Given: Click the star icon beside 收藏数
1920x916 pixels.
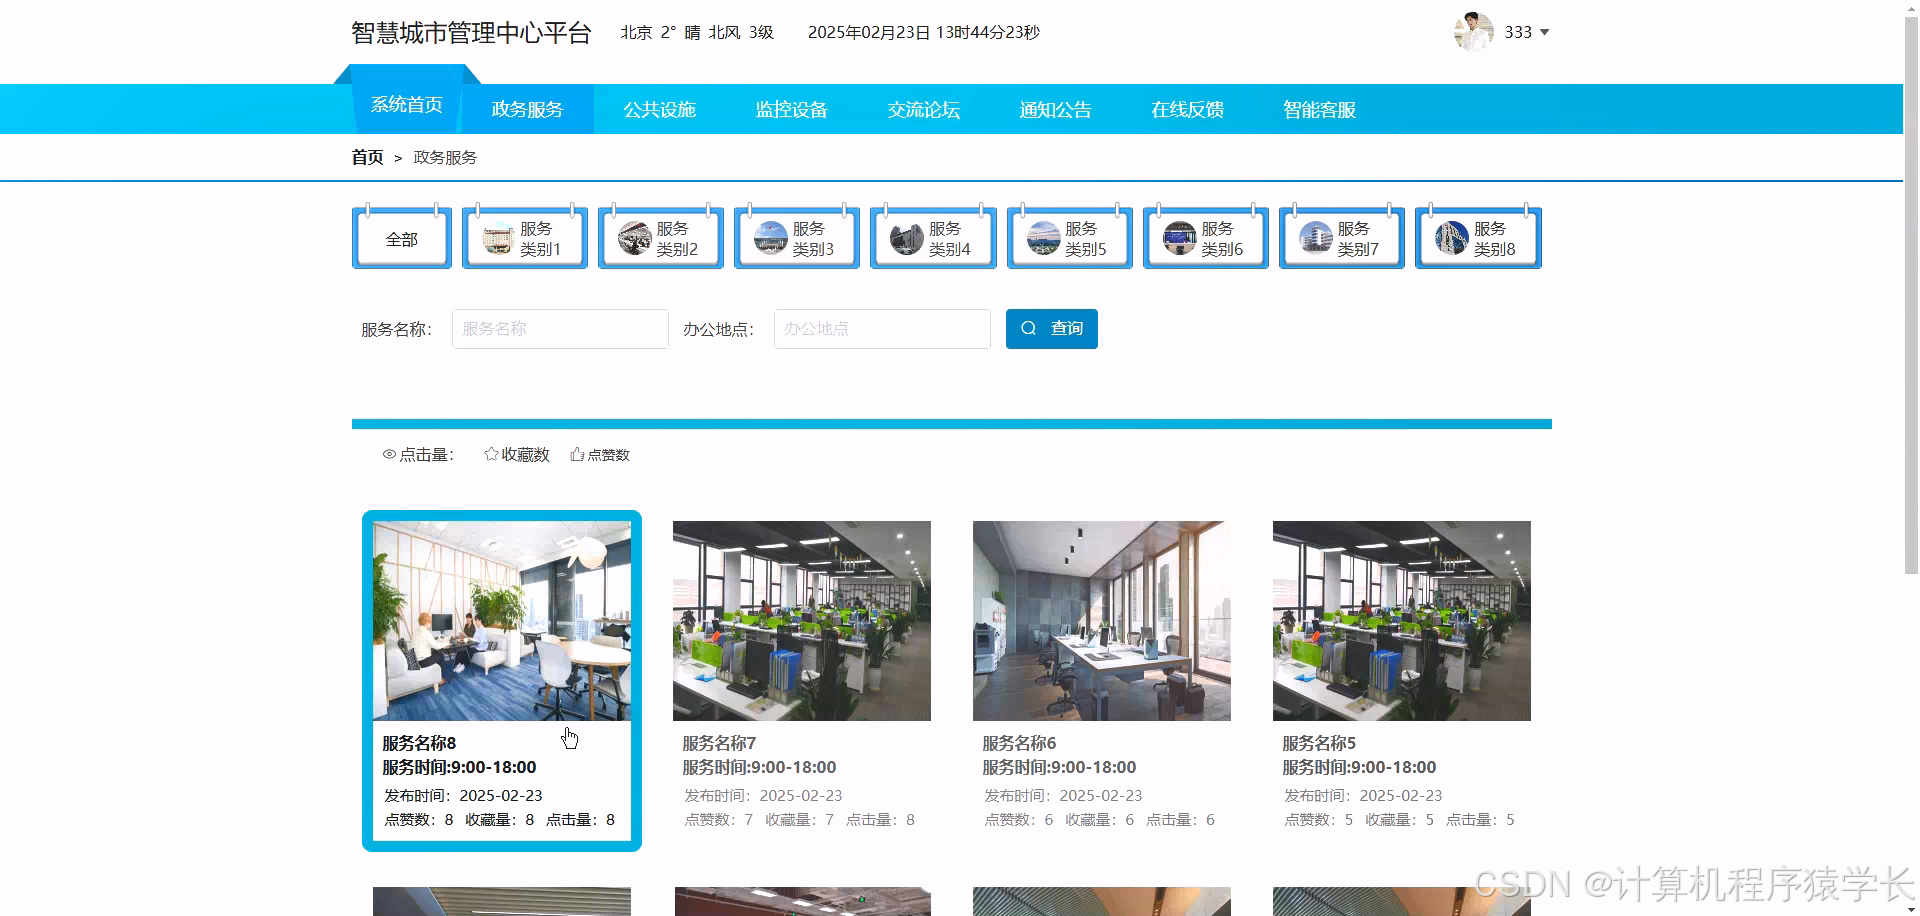Looking at the screenshot, I should (x=490, y=453).
